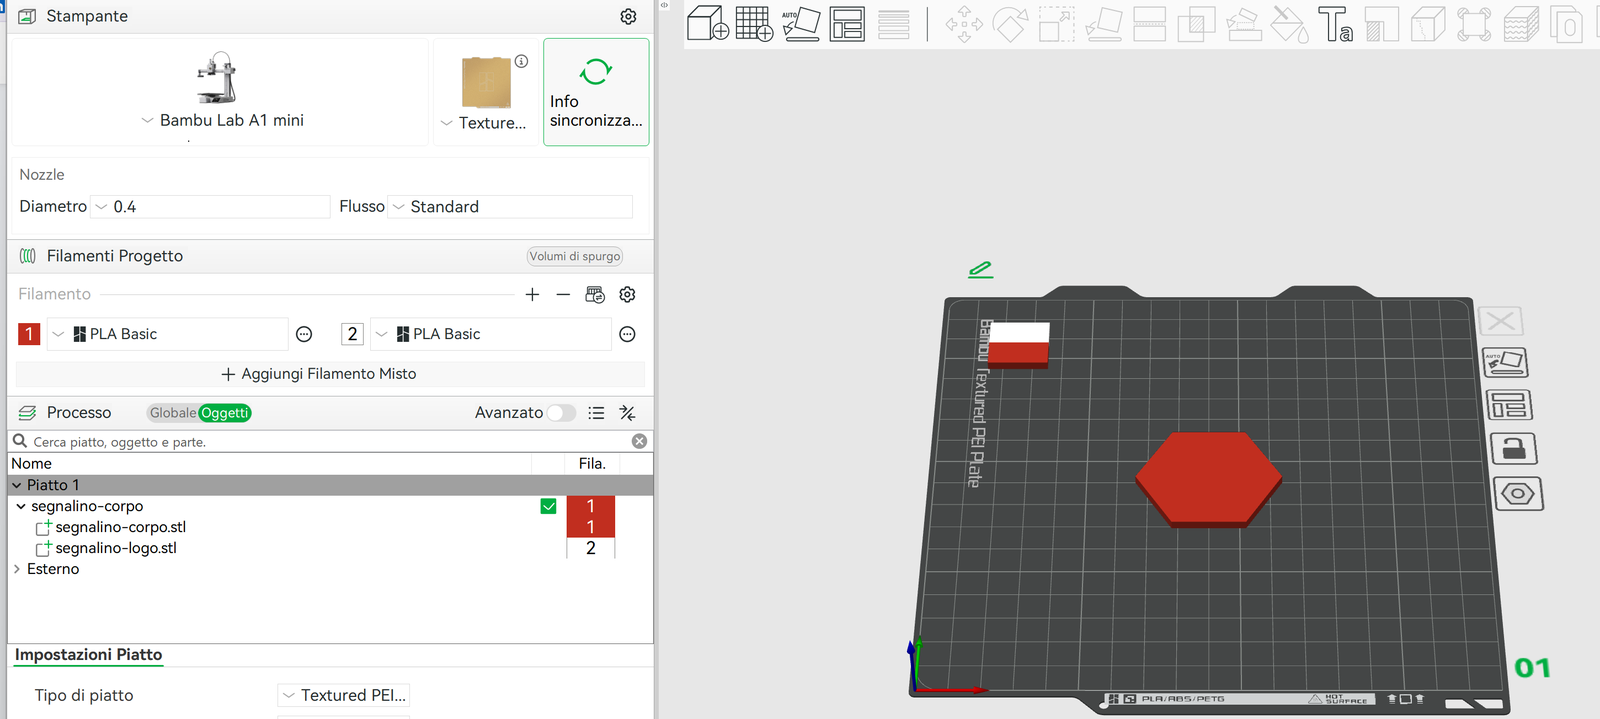Switch Processo to Globale mode
1600x719 pixels.
pos(173,413)
